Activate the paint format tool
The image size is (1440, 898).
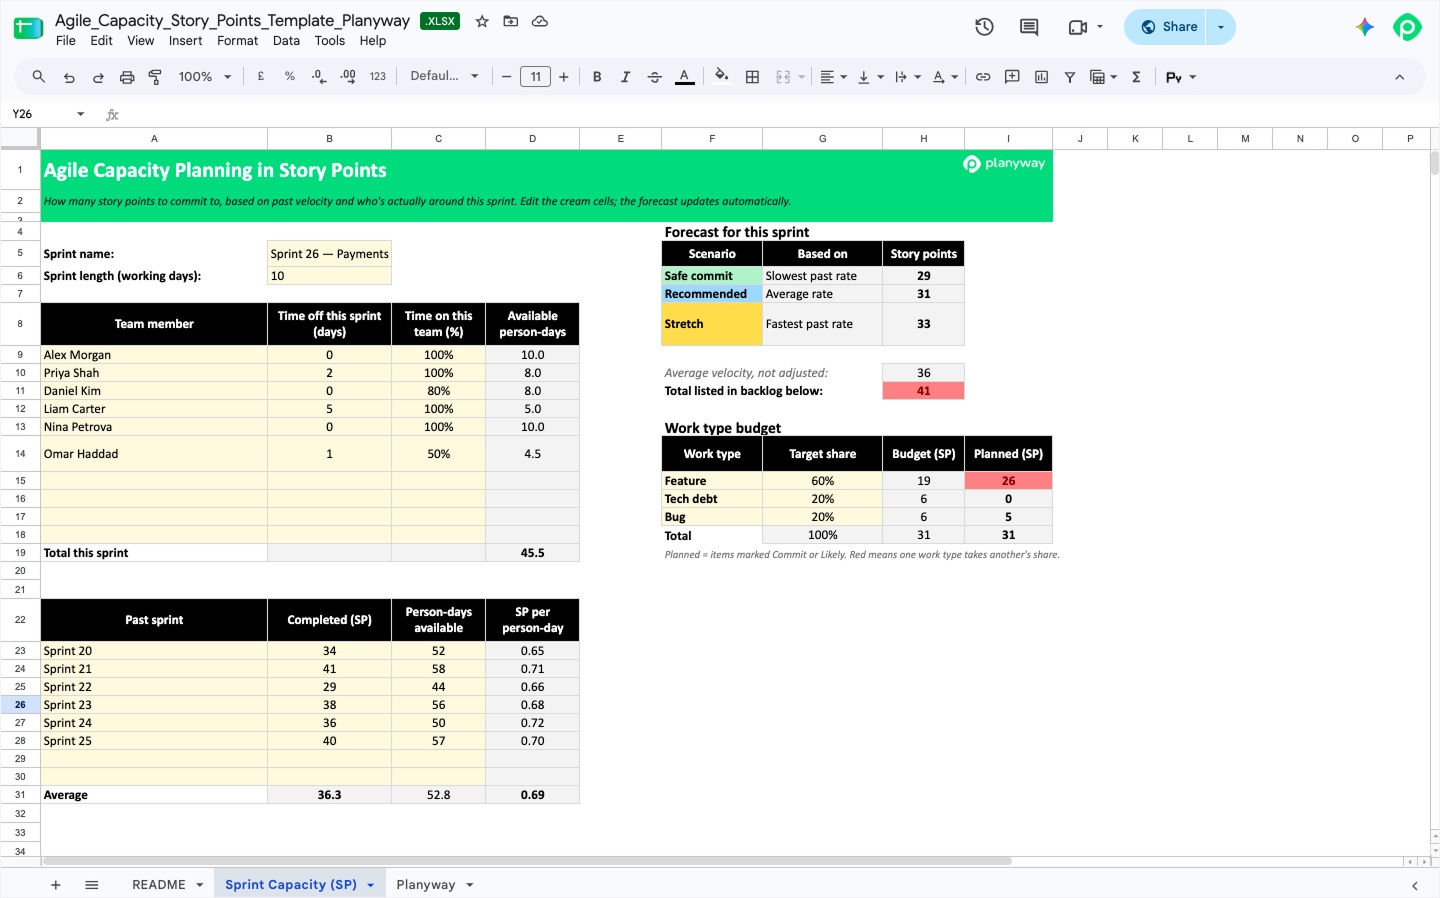pos(155,77)
